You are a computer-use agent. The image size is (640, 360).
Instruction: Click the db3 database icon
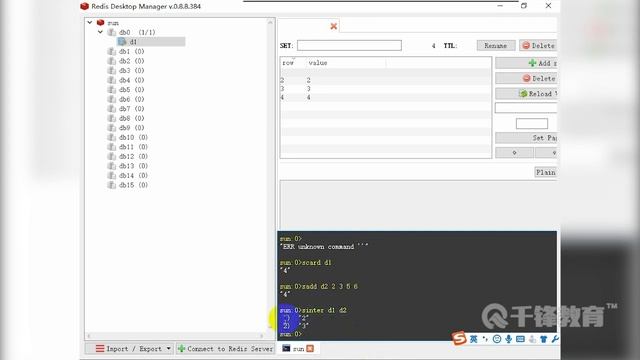(111, 71)
